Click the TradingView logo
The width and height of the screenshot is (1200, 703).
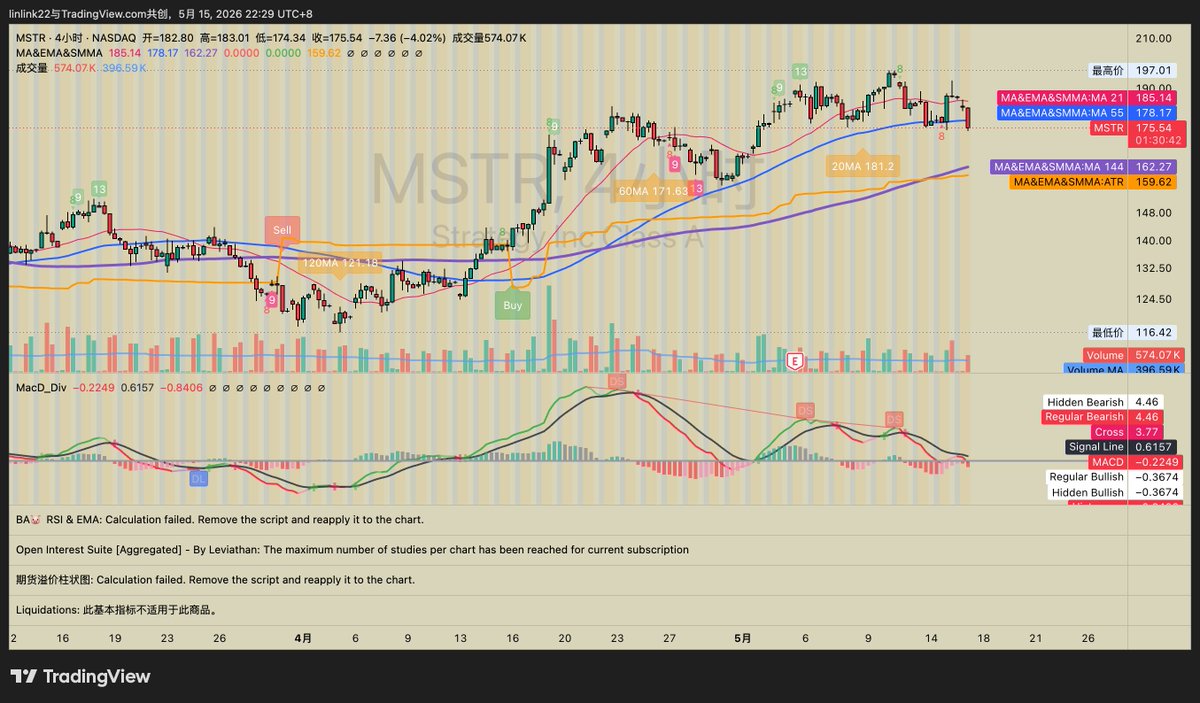pos(80,677)
